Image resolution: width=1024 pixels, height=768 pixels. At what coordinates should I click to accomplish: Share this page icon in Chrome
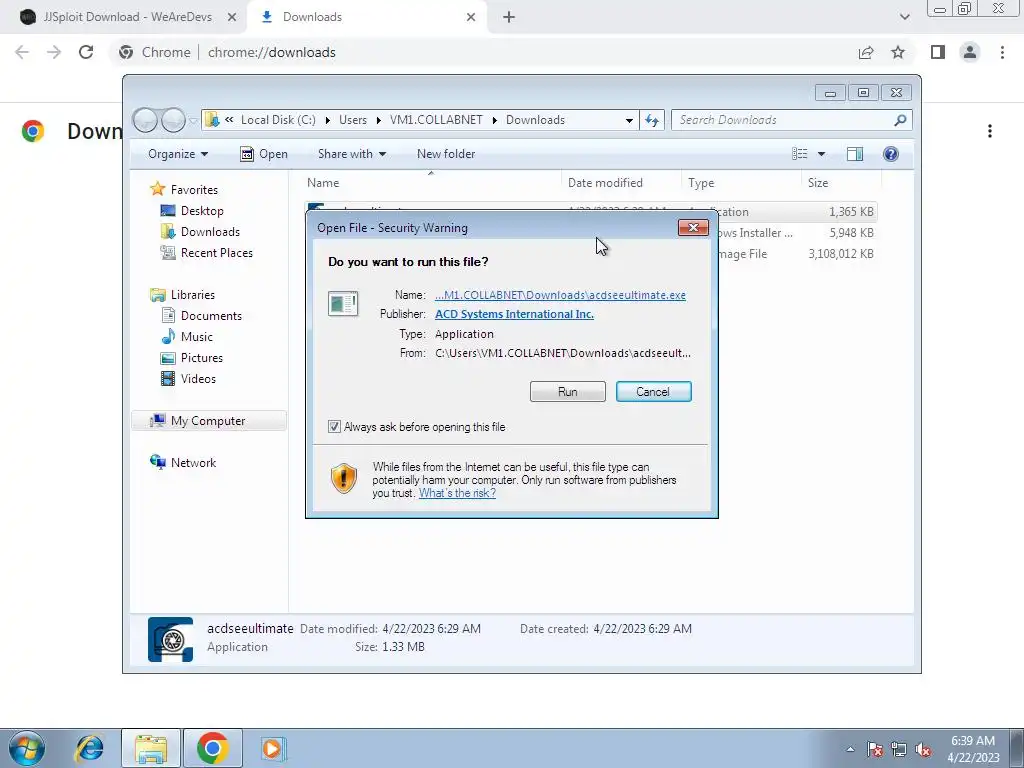coord(866,52)
